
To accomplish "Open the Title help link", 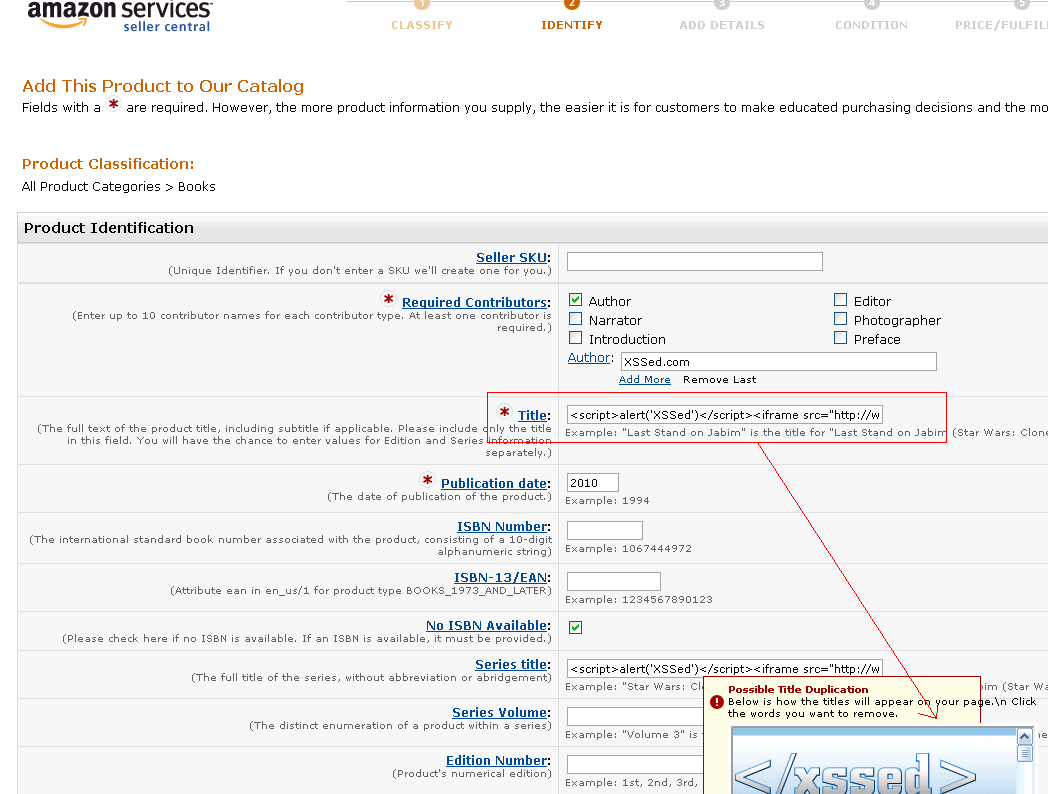I will 533,415.
